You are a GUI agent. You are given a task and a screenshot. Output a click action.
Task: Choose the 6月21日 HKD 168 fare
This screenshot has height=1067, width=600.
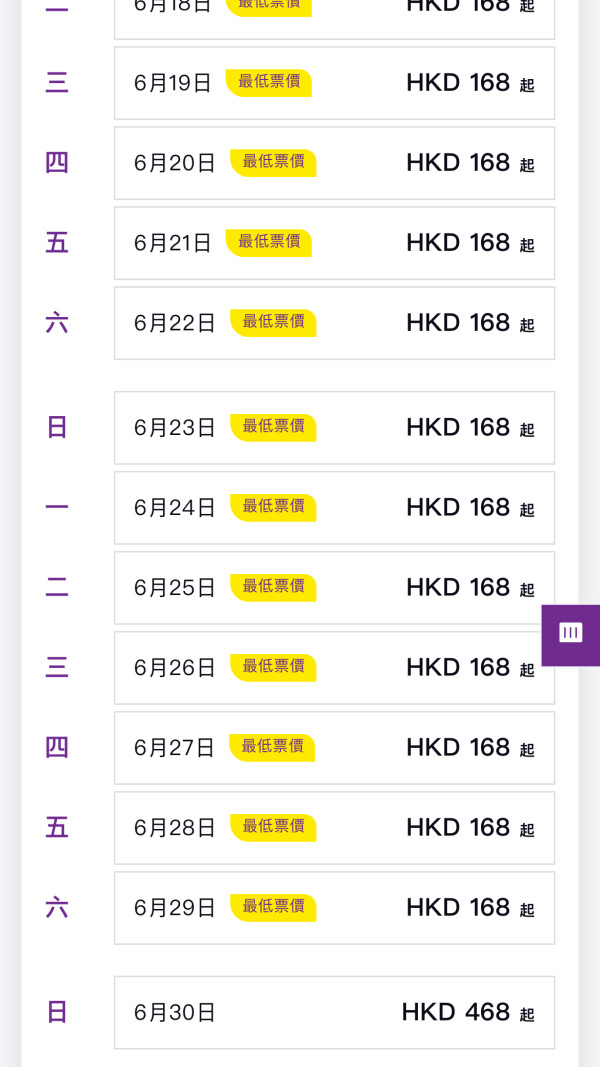tap(334, 243)
